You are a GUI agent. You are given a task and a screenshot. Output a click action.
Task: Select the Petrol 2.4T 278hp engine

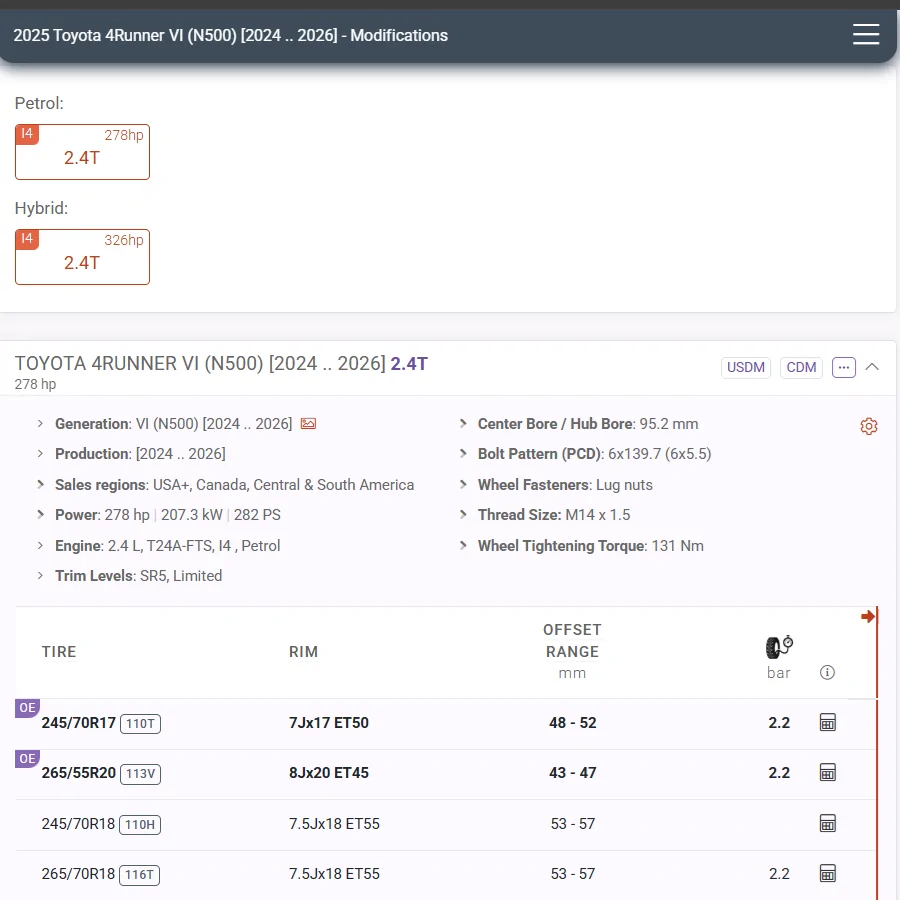[82, 152]
